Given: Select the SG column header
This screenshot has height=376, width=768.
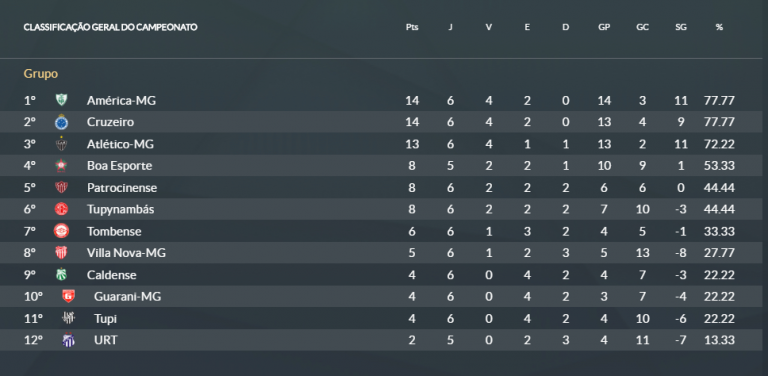Looking at the screenshot, I should [681, 27].
